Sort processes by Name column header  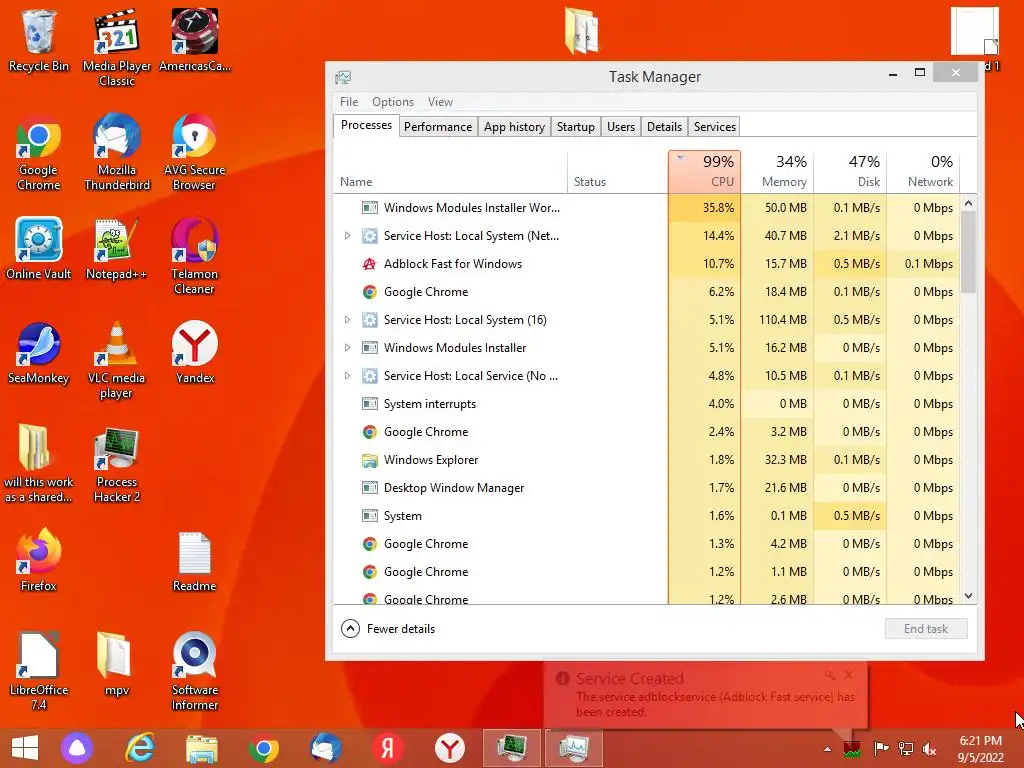click(450, 172)
